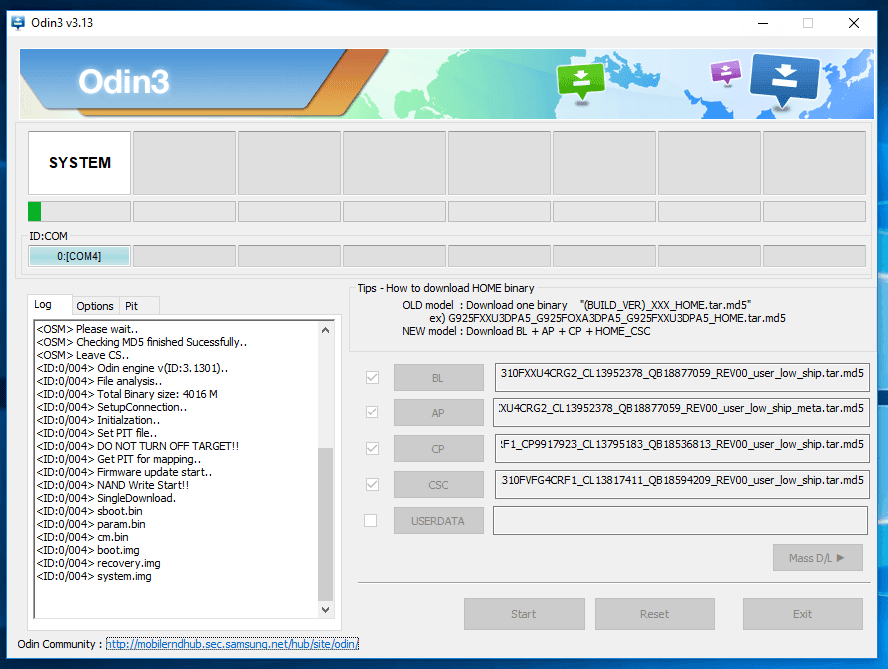The image size is (888, 669).
Task: Close the Odin3 window
Action: tap(853, 23)
